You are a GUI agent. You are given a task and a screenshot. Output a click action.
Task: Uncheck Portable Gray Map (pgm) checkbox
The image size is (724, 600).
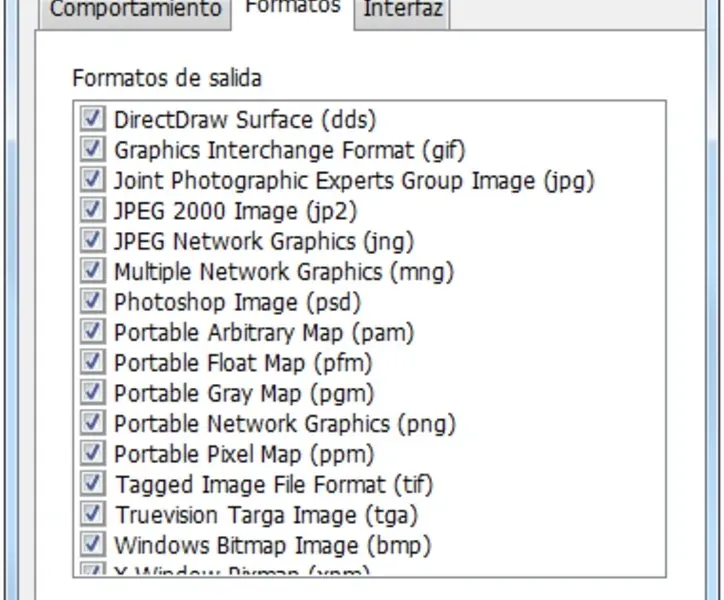point(93,393)
